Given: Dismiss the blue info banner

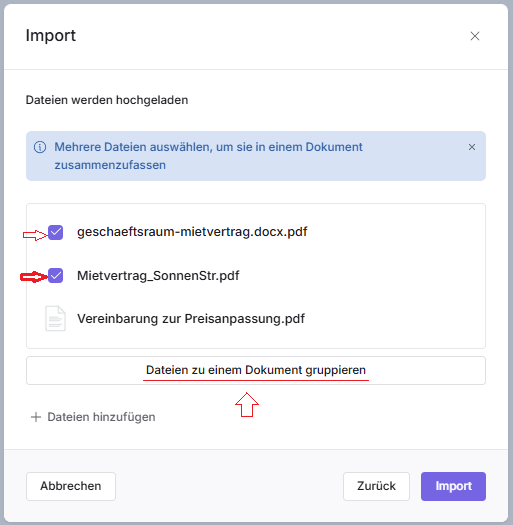Looking at the screenshot, I should 472,147.
